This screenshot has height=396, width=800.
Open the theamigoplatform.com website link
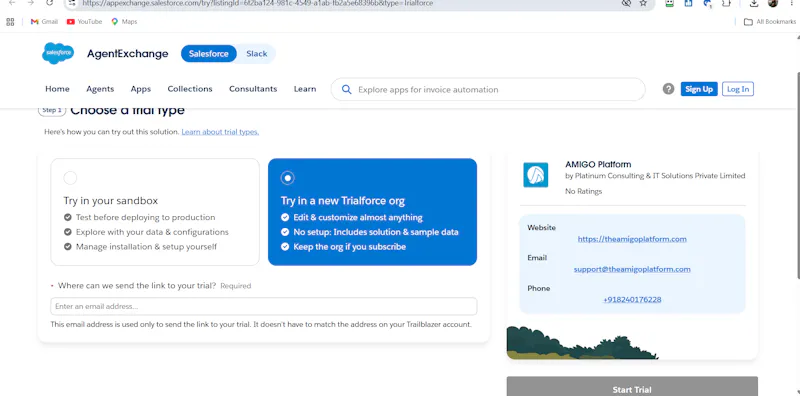tap(632, 239)
